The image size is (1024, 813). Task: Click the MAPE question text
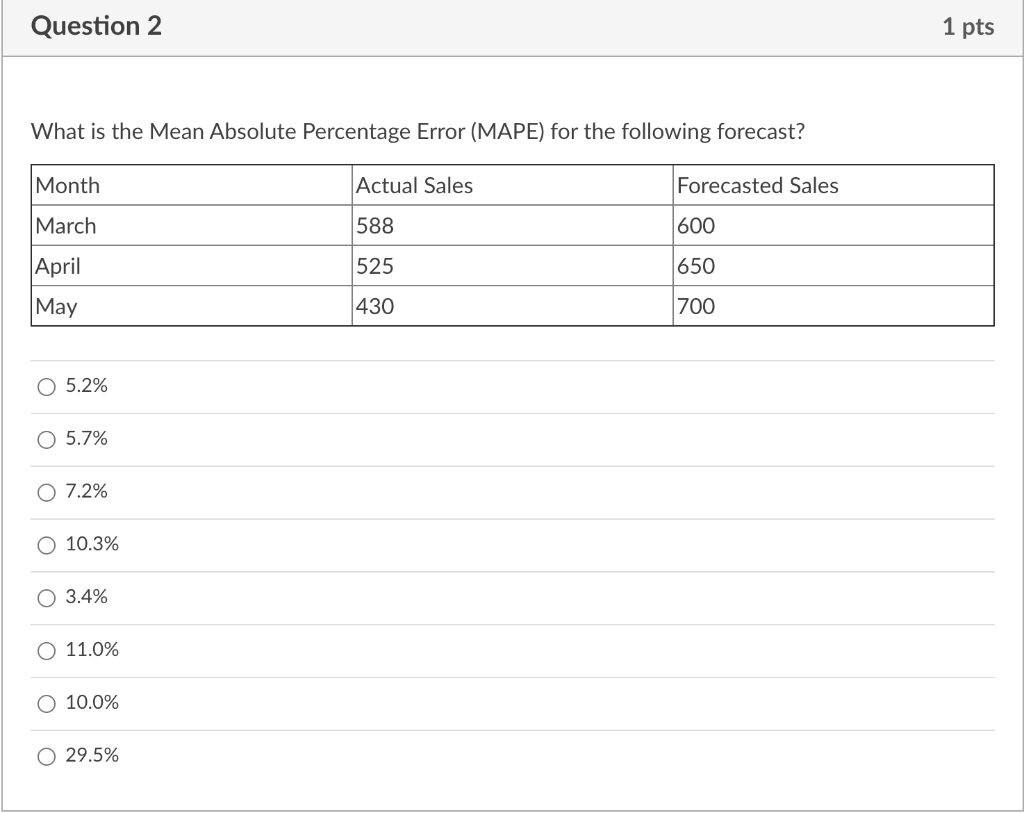tap(418, 132)
